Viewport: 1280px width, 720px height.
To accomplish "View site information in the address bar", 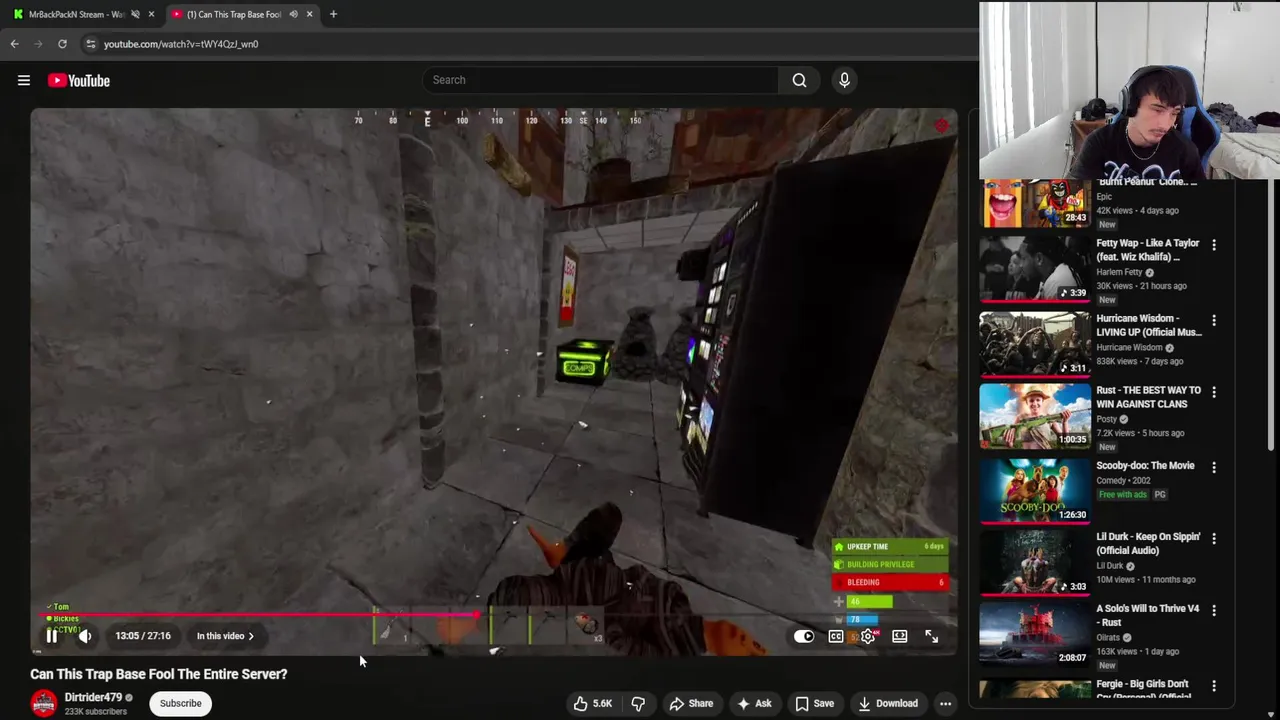I will pos(90,44).
